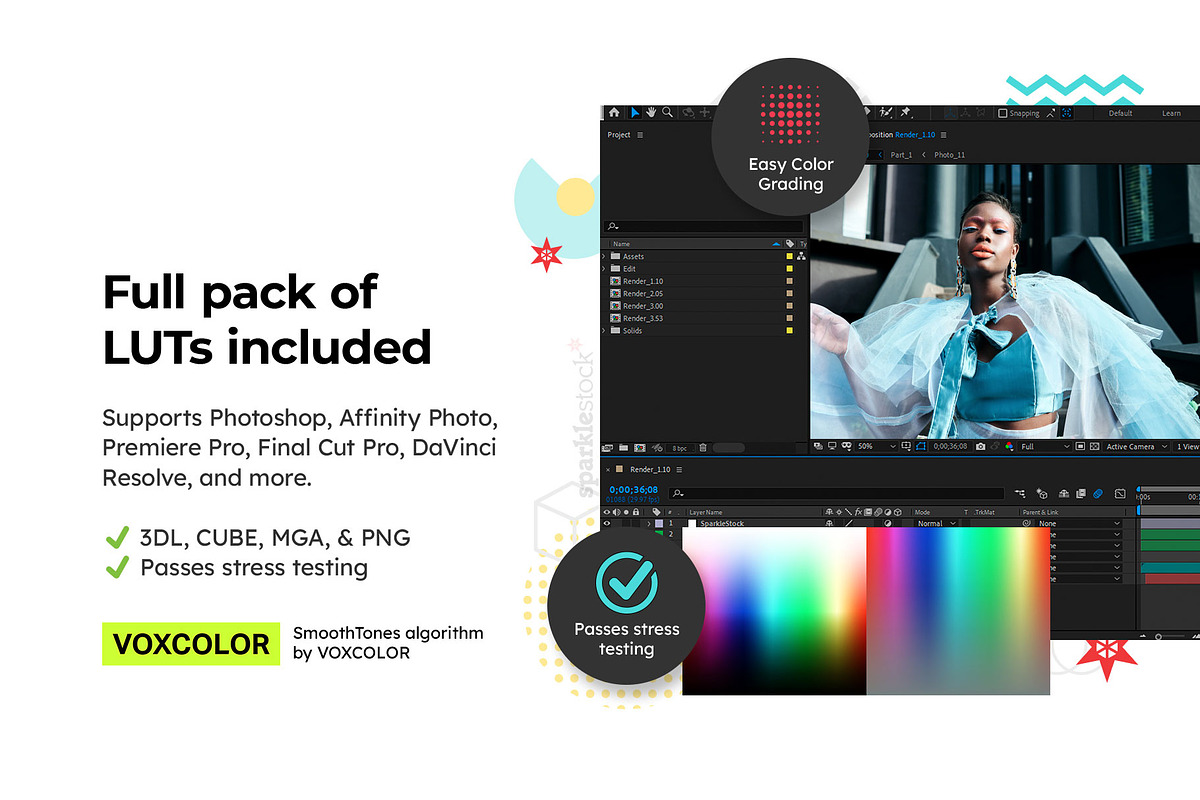Image resolution: width=1200 pixels, height=800 pixels.
Task: Expand the Edit folder
Action: click(603, 269)
